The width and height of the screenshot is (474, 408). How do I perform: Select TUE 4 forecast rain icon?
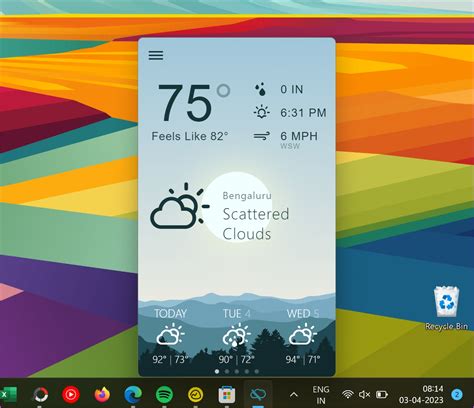pyautogui.click(x=236, y=335)
